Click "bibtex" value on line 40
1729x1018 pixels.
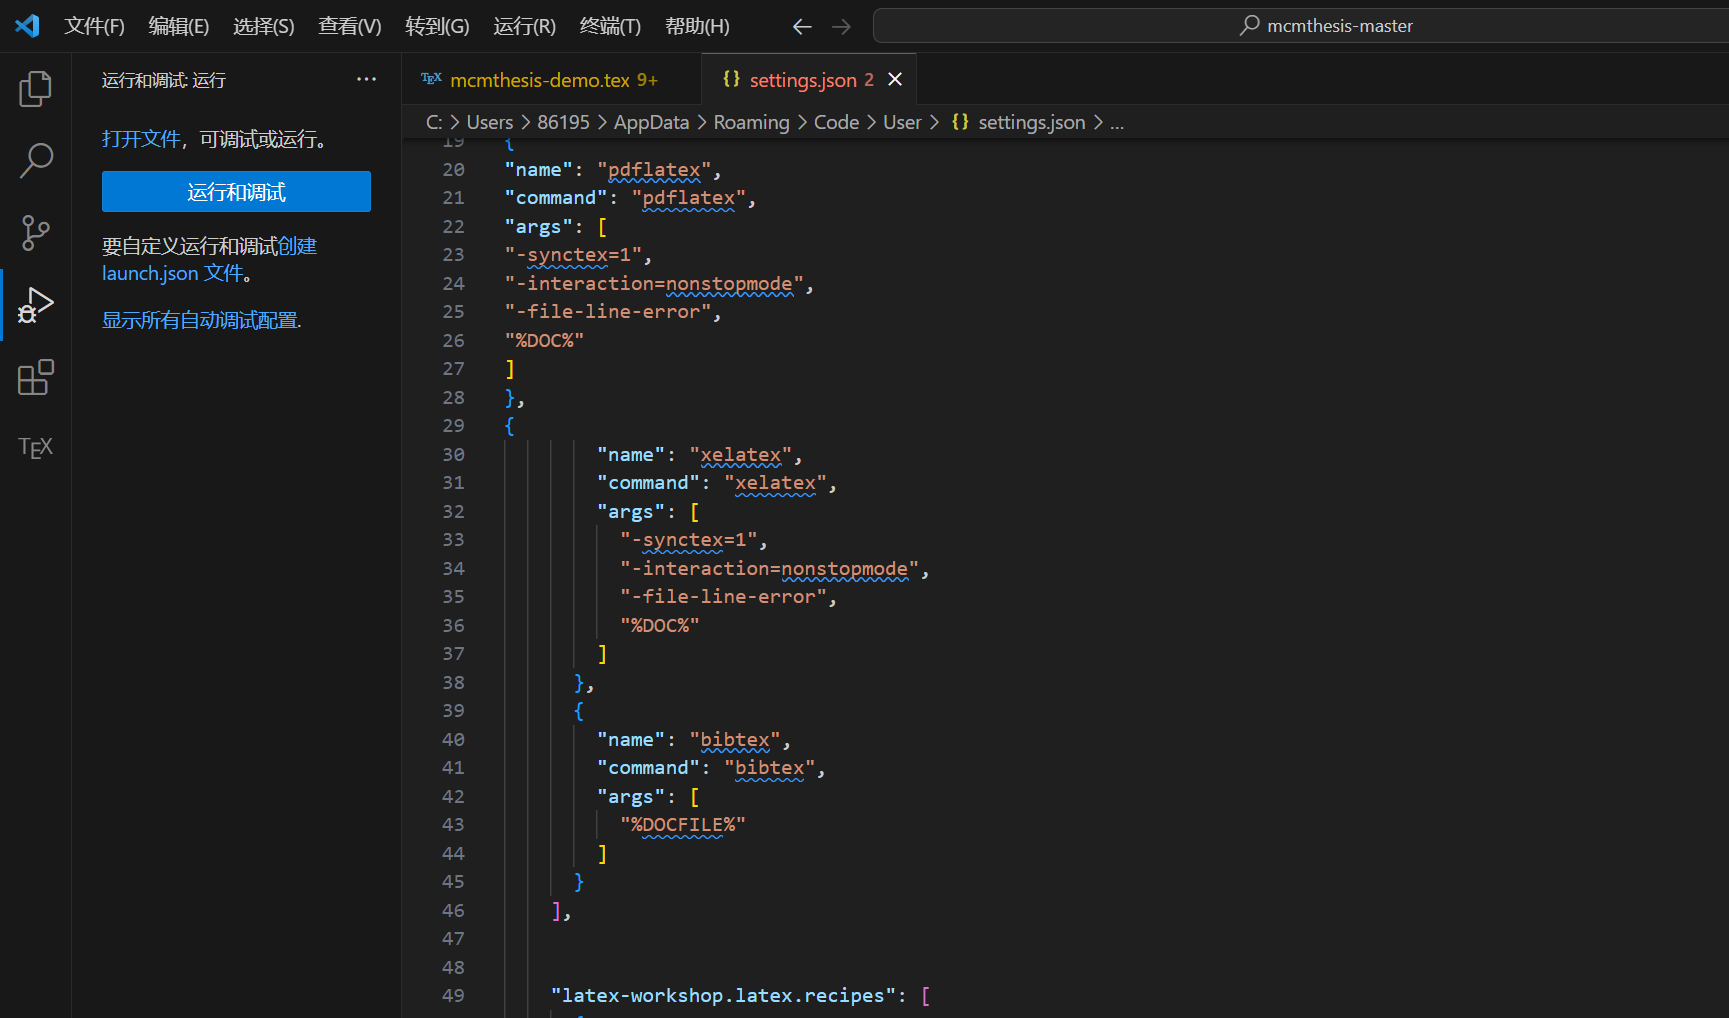(735, 740)
